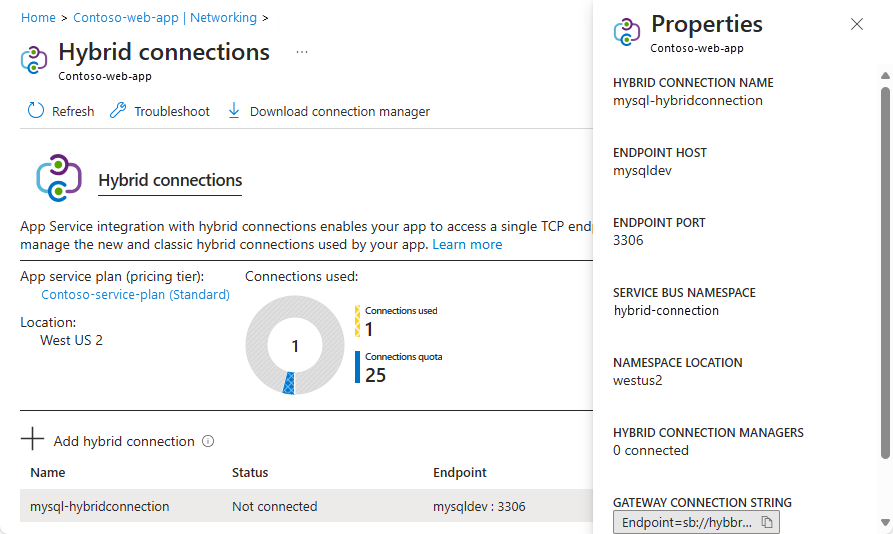Open Contoso-service-plan (Standard) link
Viewport: 893px width, 534px height.
135,294
